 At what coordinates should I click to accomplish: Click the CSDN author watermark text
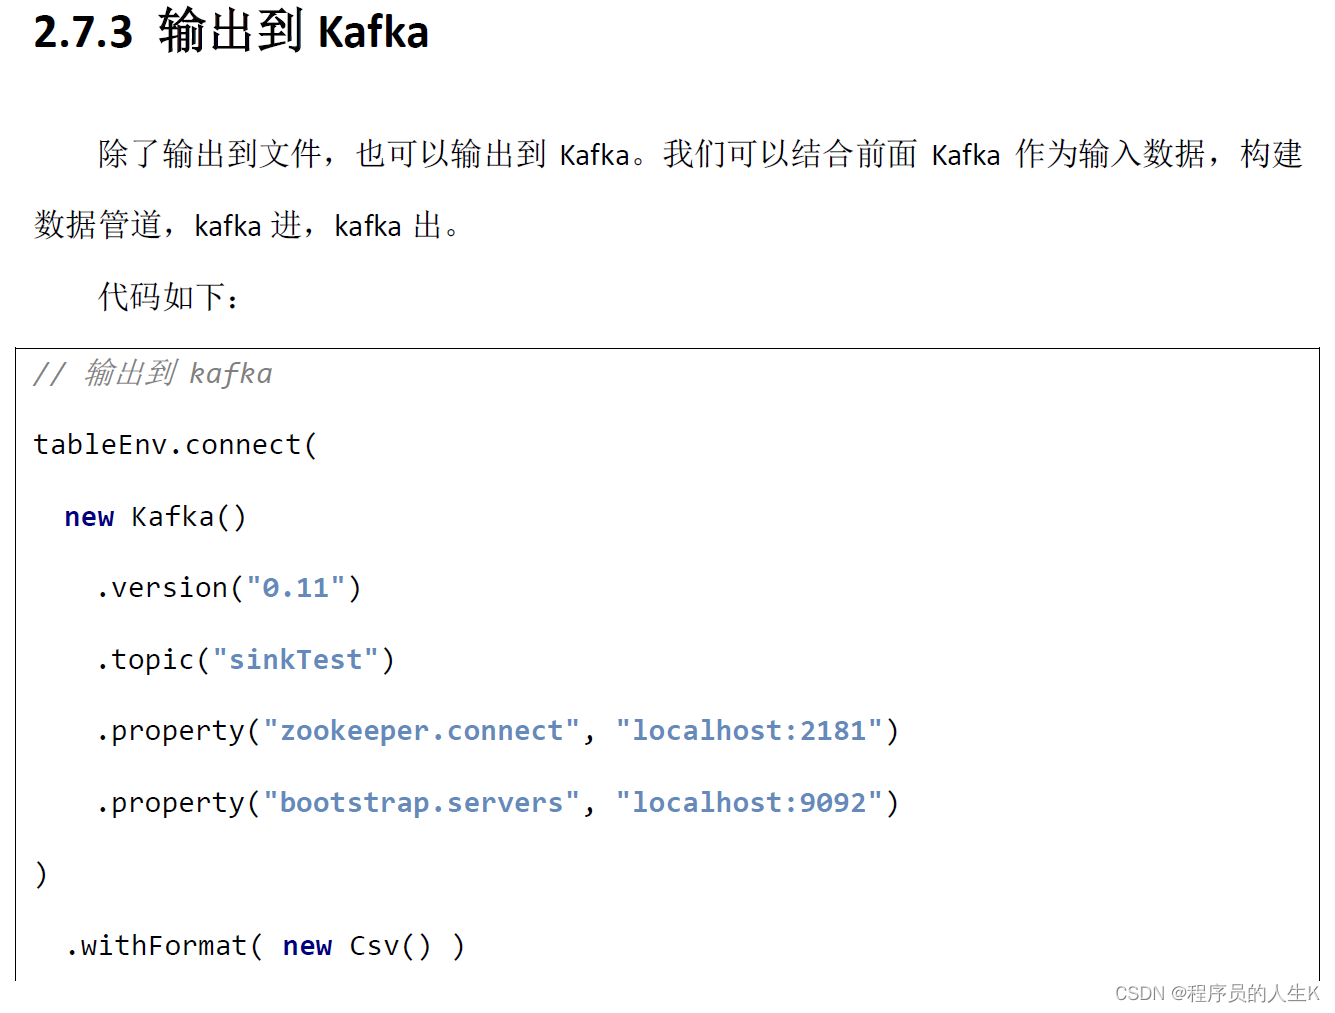point(1216,993)
